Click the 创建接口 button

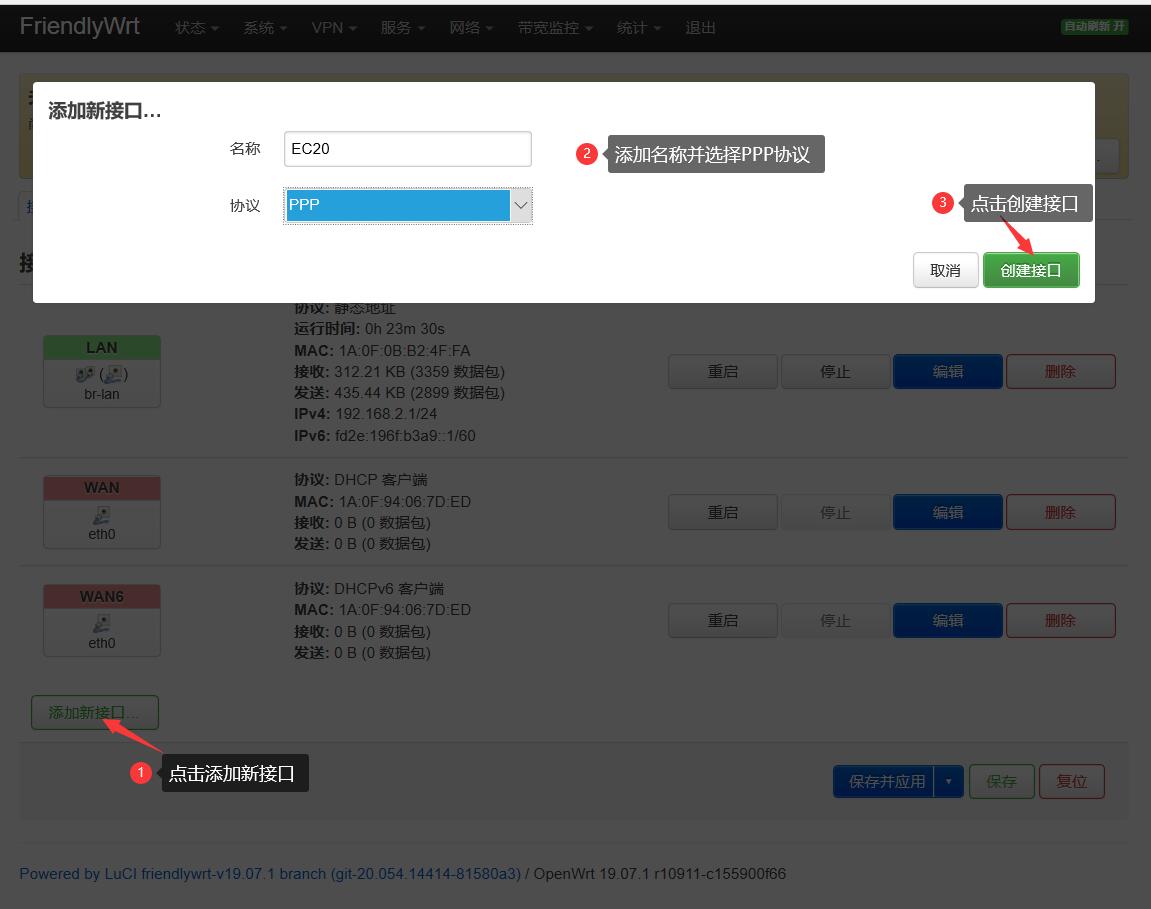[x=1031, y=270]
